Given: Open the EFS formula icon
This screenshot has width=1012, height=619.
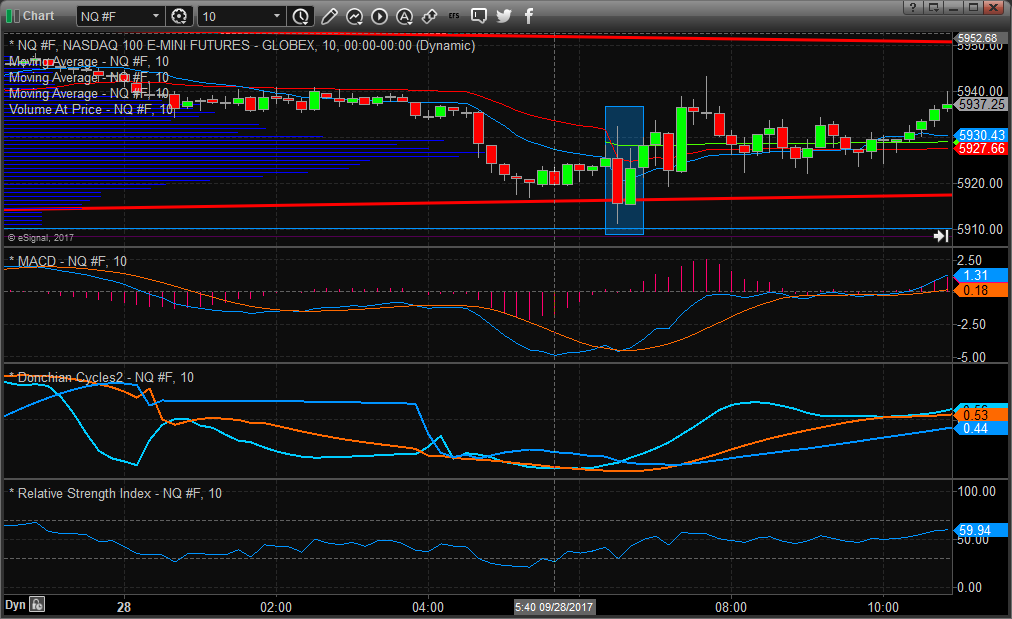Looking at the screenshot, I should click(x=455, y=16).
